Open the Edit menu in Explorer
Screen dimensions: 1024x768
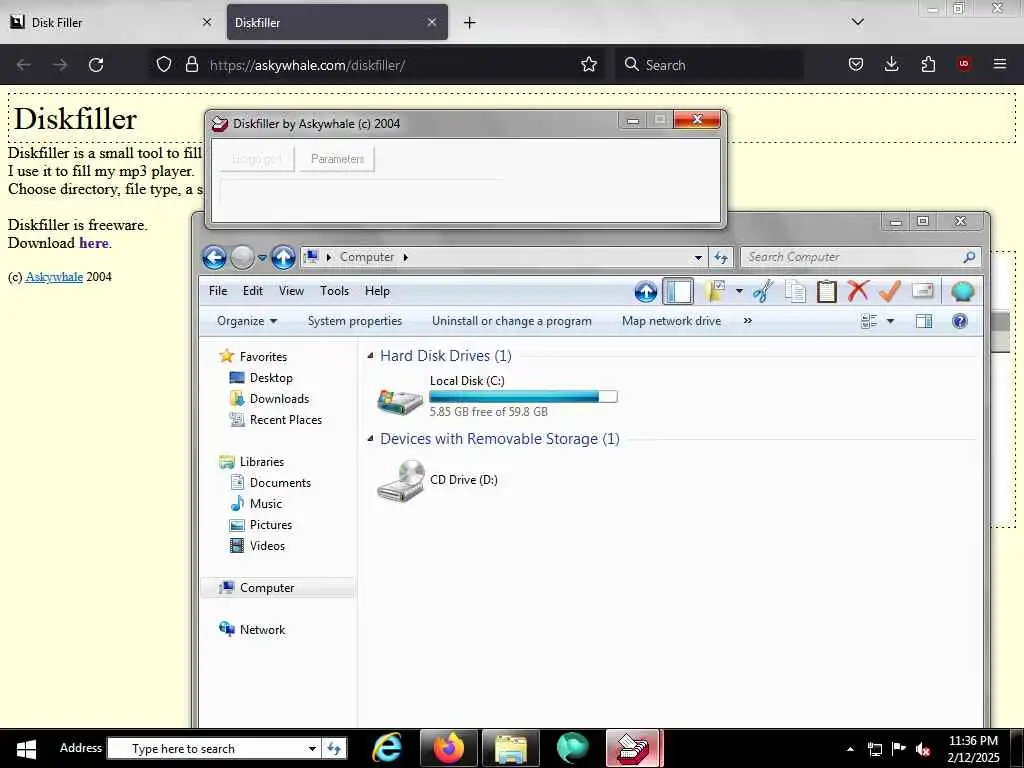click(253, 291)
